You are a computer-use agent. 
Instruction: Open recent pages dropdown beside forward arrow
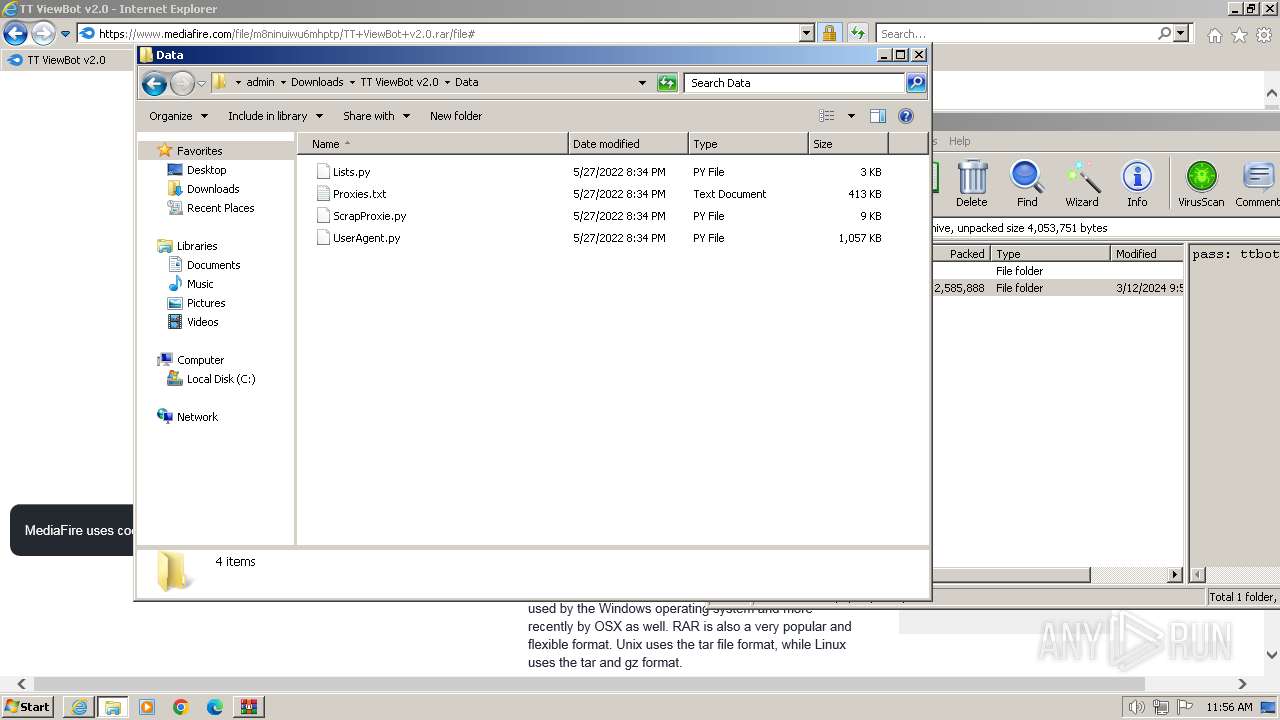[x=201, y=83]
